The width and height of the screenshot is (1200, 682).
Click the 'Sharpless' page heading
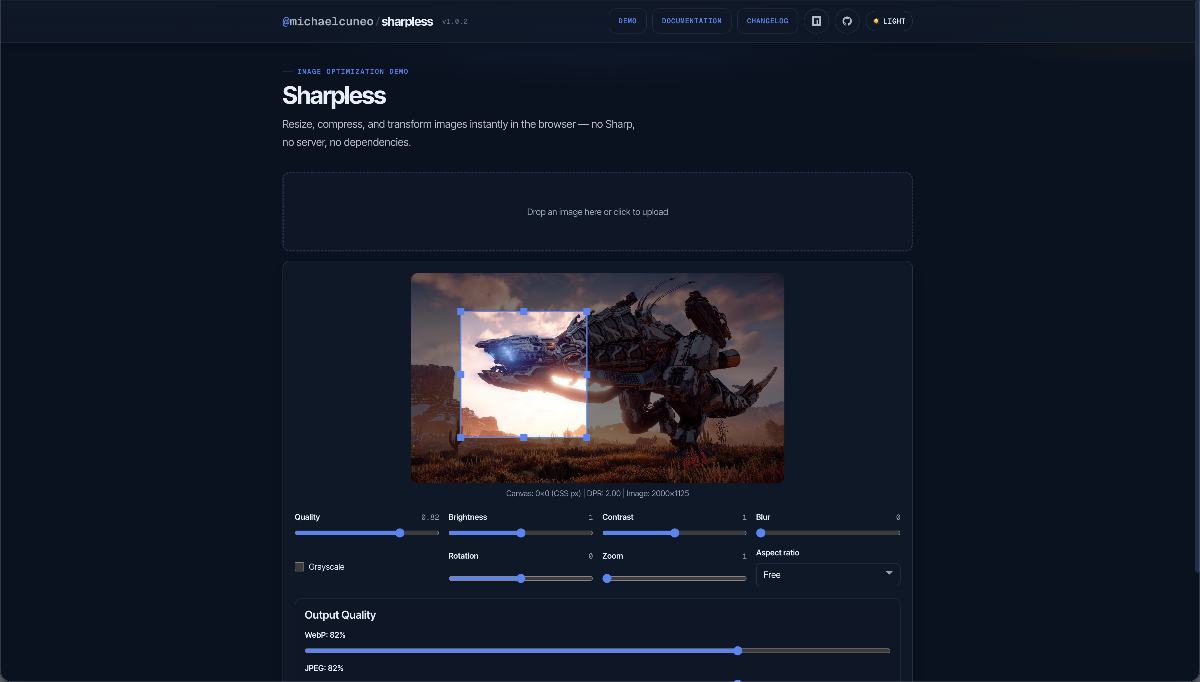[x=334, y=96]
